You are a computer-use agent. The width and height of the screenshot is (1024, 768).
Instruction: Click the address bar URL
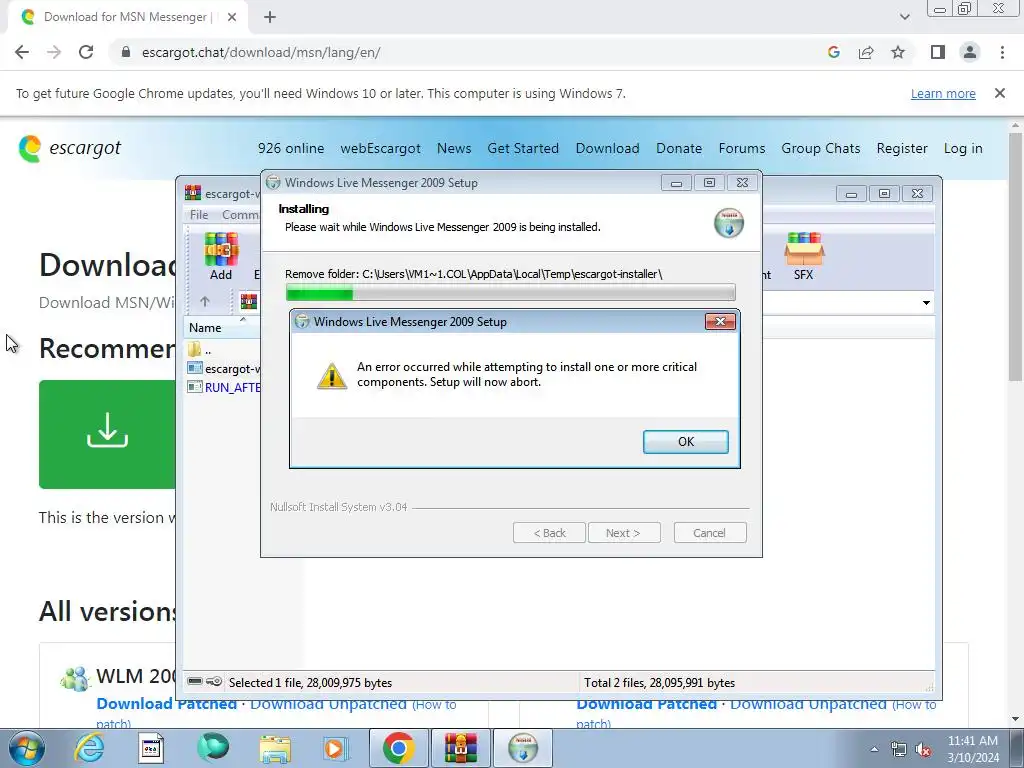point(261,52)
